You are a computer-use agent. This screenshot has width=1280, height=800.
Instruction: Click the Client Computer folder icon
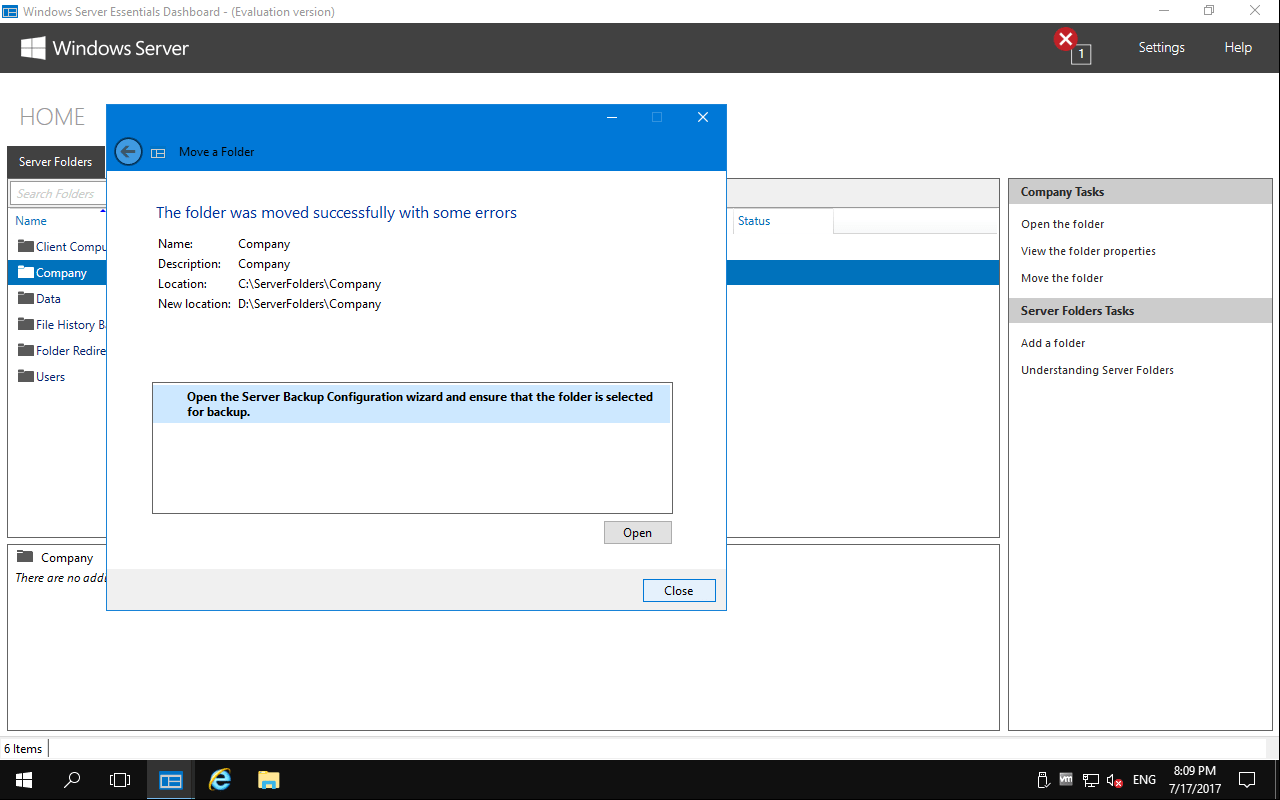25,246
